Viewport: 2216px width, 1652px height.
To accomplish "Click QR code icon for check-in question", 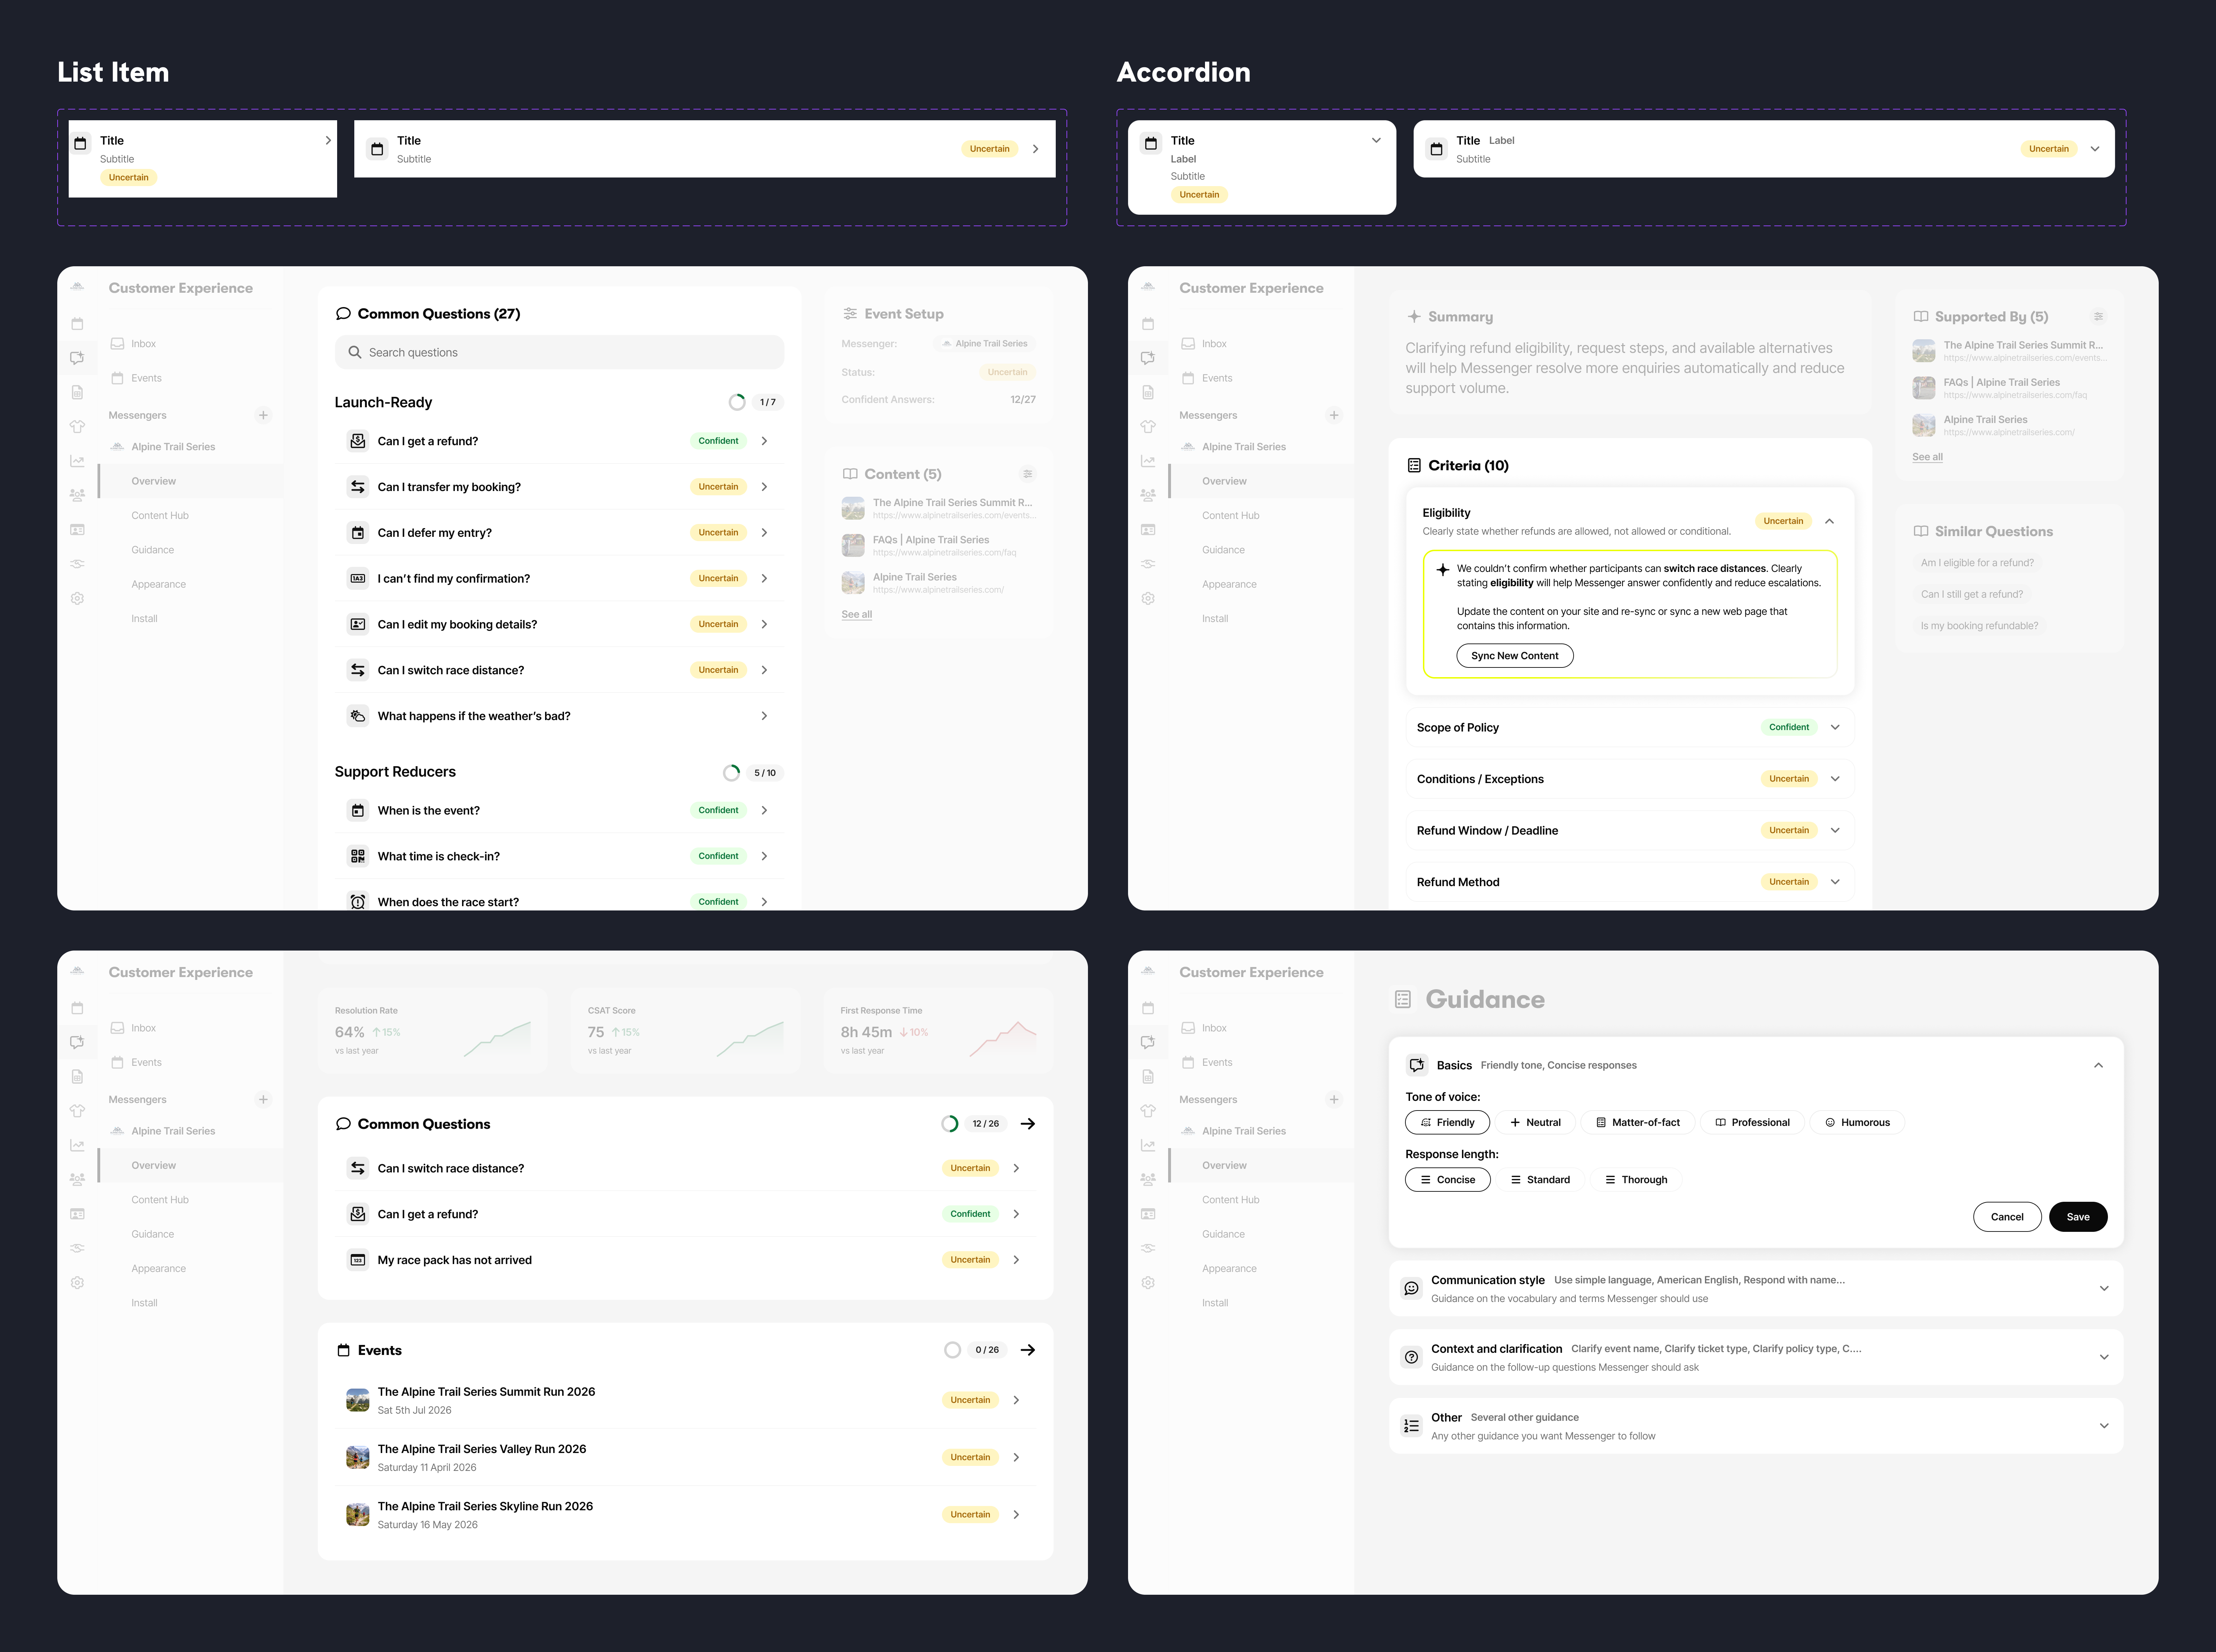I will point(357,856).
